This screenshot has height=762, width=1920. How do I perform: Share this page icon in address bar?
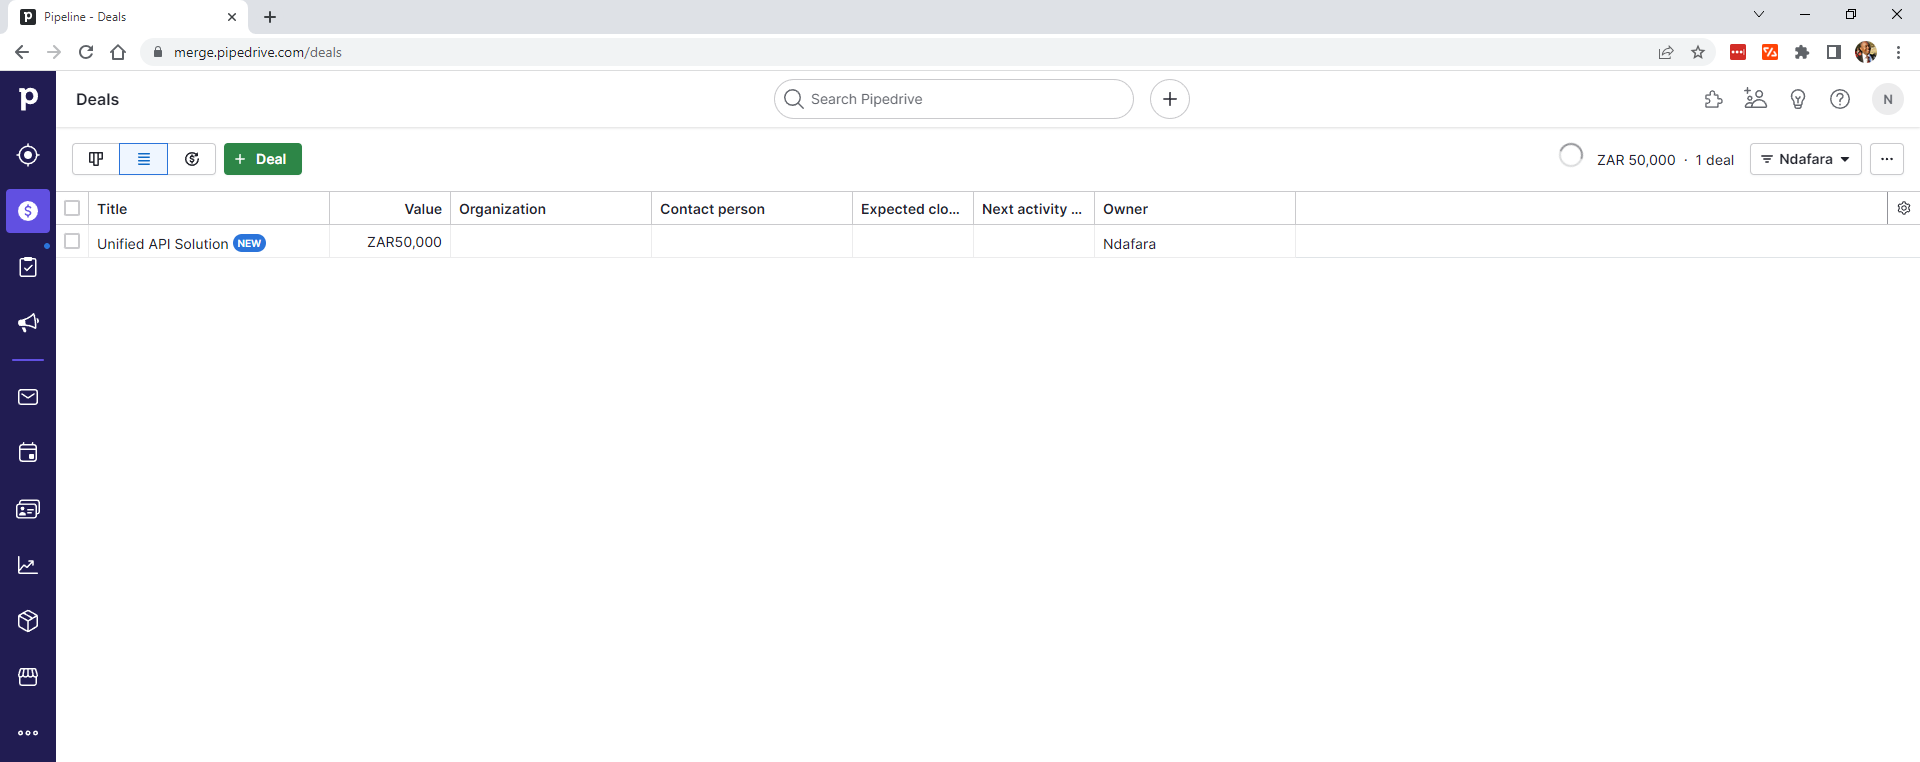coord(1666,52)
